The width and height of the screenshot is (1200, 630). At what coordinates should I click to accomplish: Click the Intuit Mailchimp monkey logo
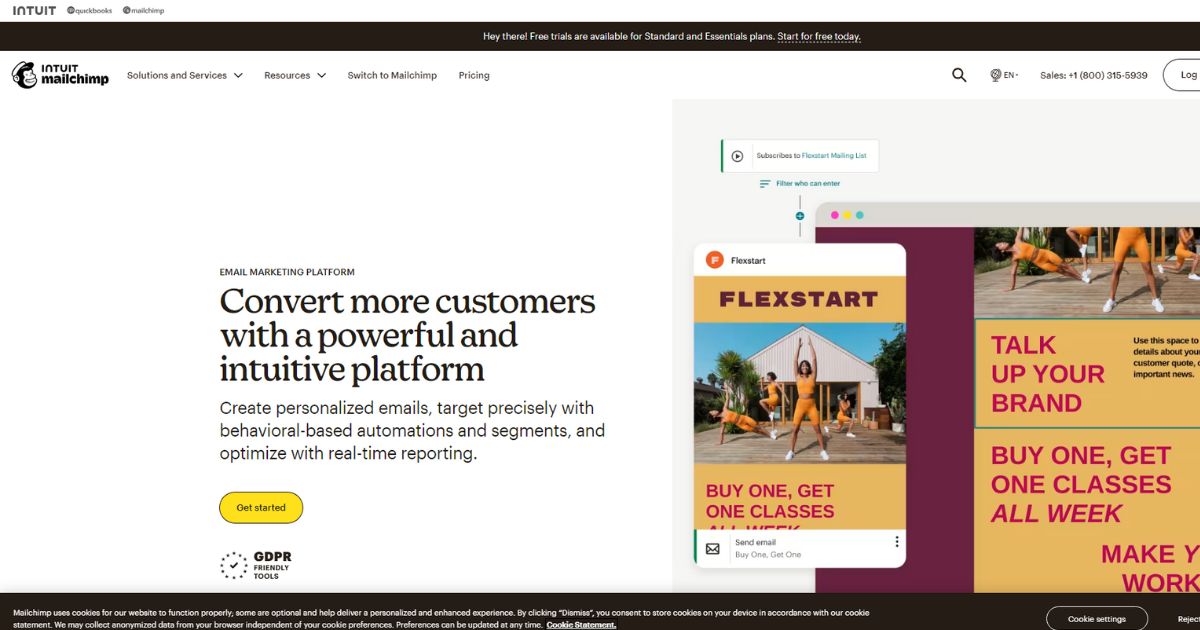[x=25, y=75]
